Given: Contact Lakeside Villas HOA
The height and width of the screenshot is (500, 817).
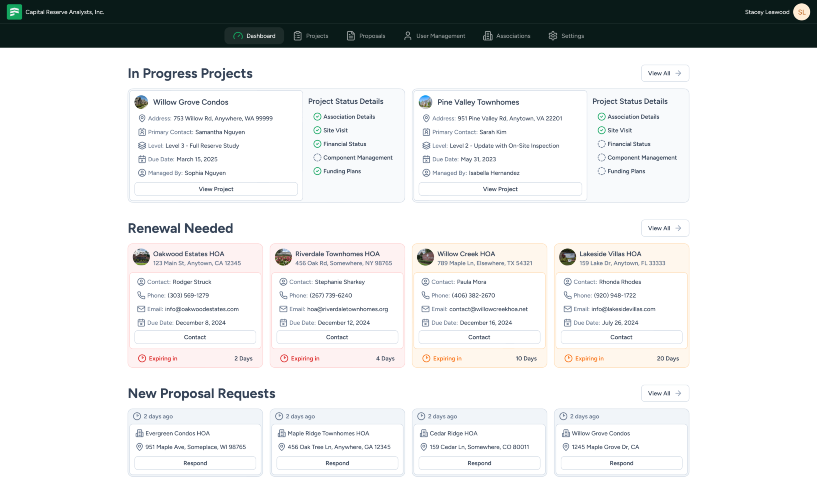Looking at the screenshot, I should [622, 337].
